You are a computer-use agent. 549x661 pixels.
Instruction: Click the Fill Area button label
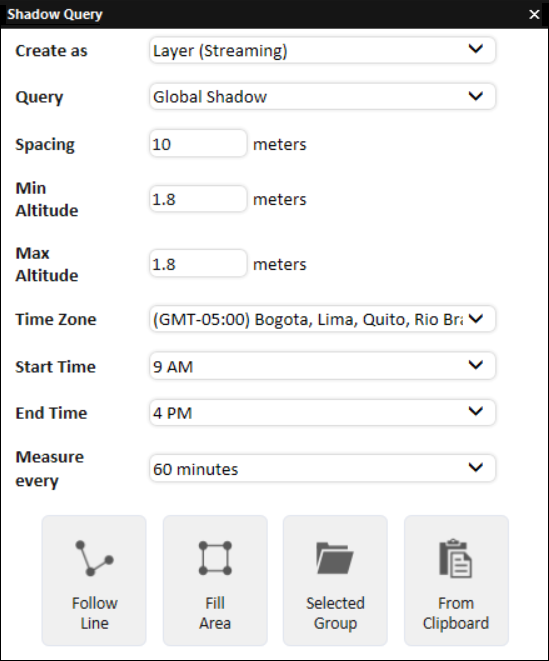point(215,613)
